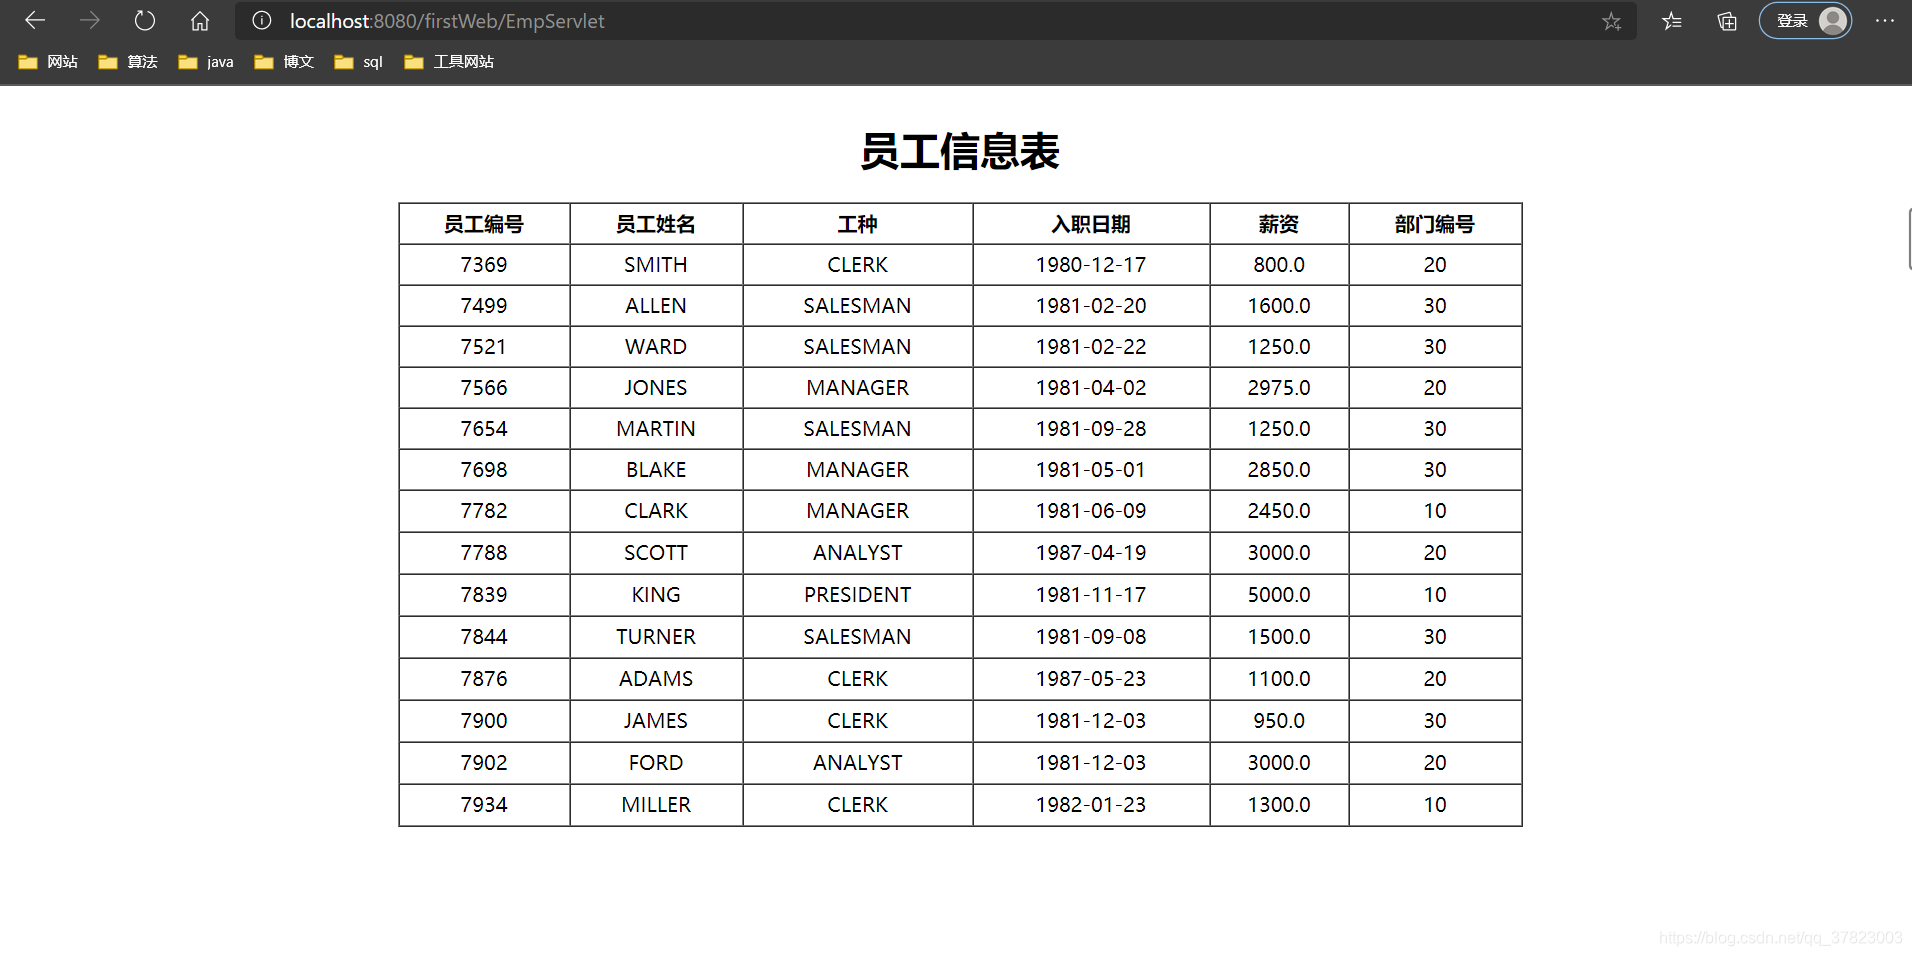Click the 薪资 column header
Image resolution: width=1912 pixels, height=956 pixels.
click(x=1279, y=224)
